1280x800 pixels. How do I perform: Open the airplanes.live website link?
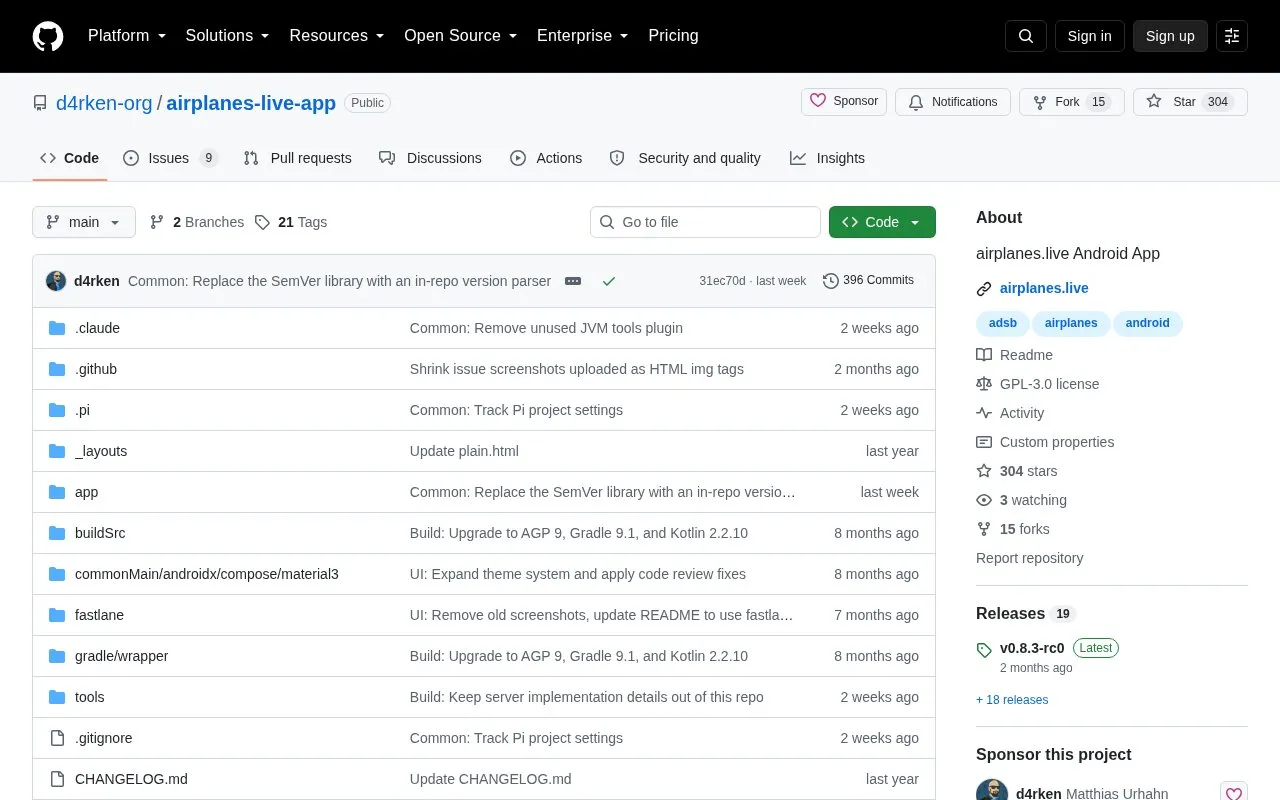pyautogui.click(x=1044, y=288)
